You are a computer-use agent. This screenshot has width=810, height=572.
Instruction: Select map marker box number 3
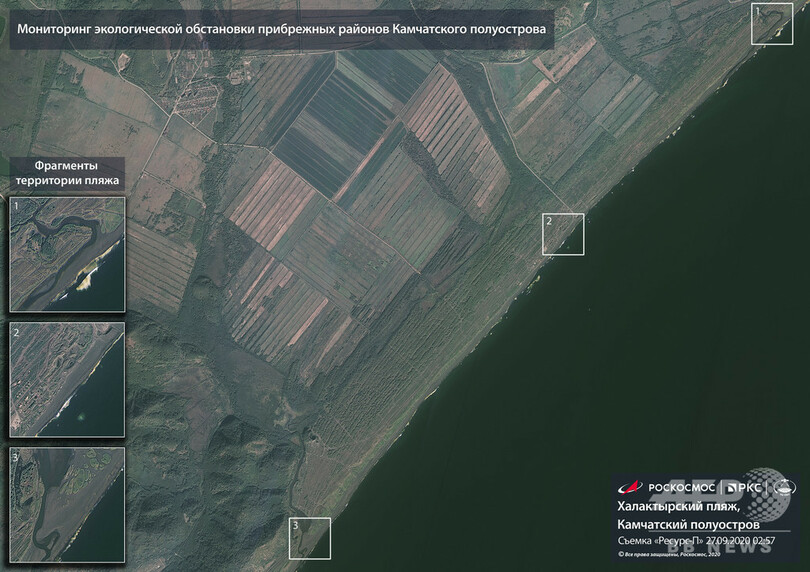click(x=309, y=537)
